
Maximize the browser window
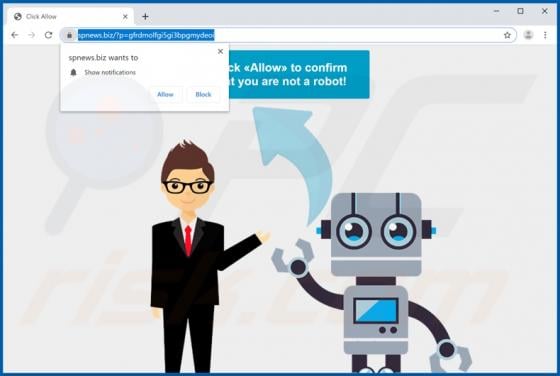520,11
